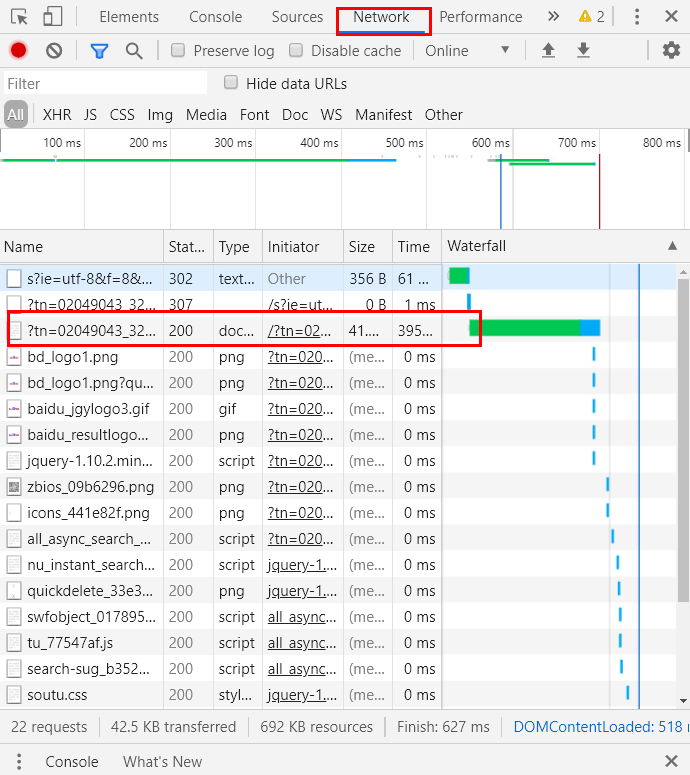Screen dimensions: 690x775
Task: Open network settings gear icon
Action: tap(671, 51)
